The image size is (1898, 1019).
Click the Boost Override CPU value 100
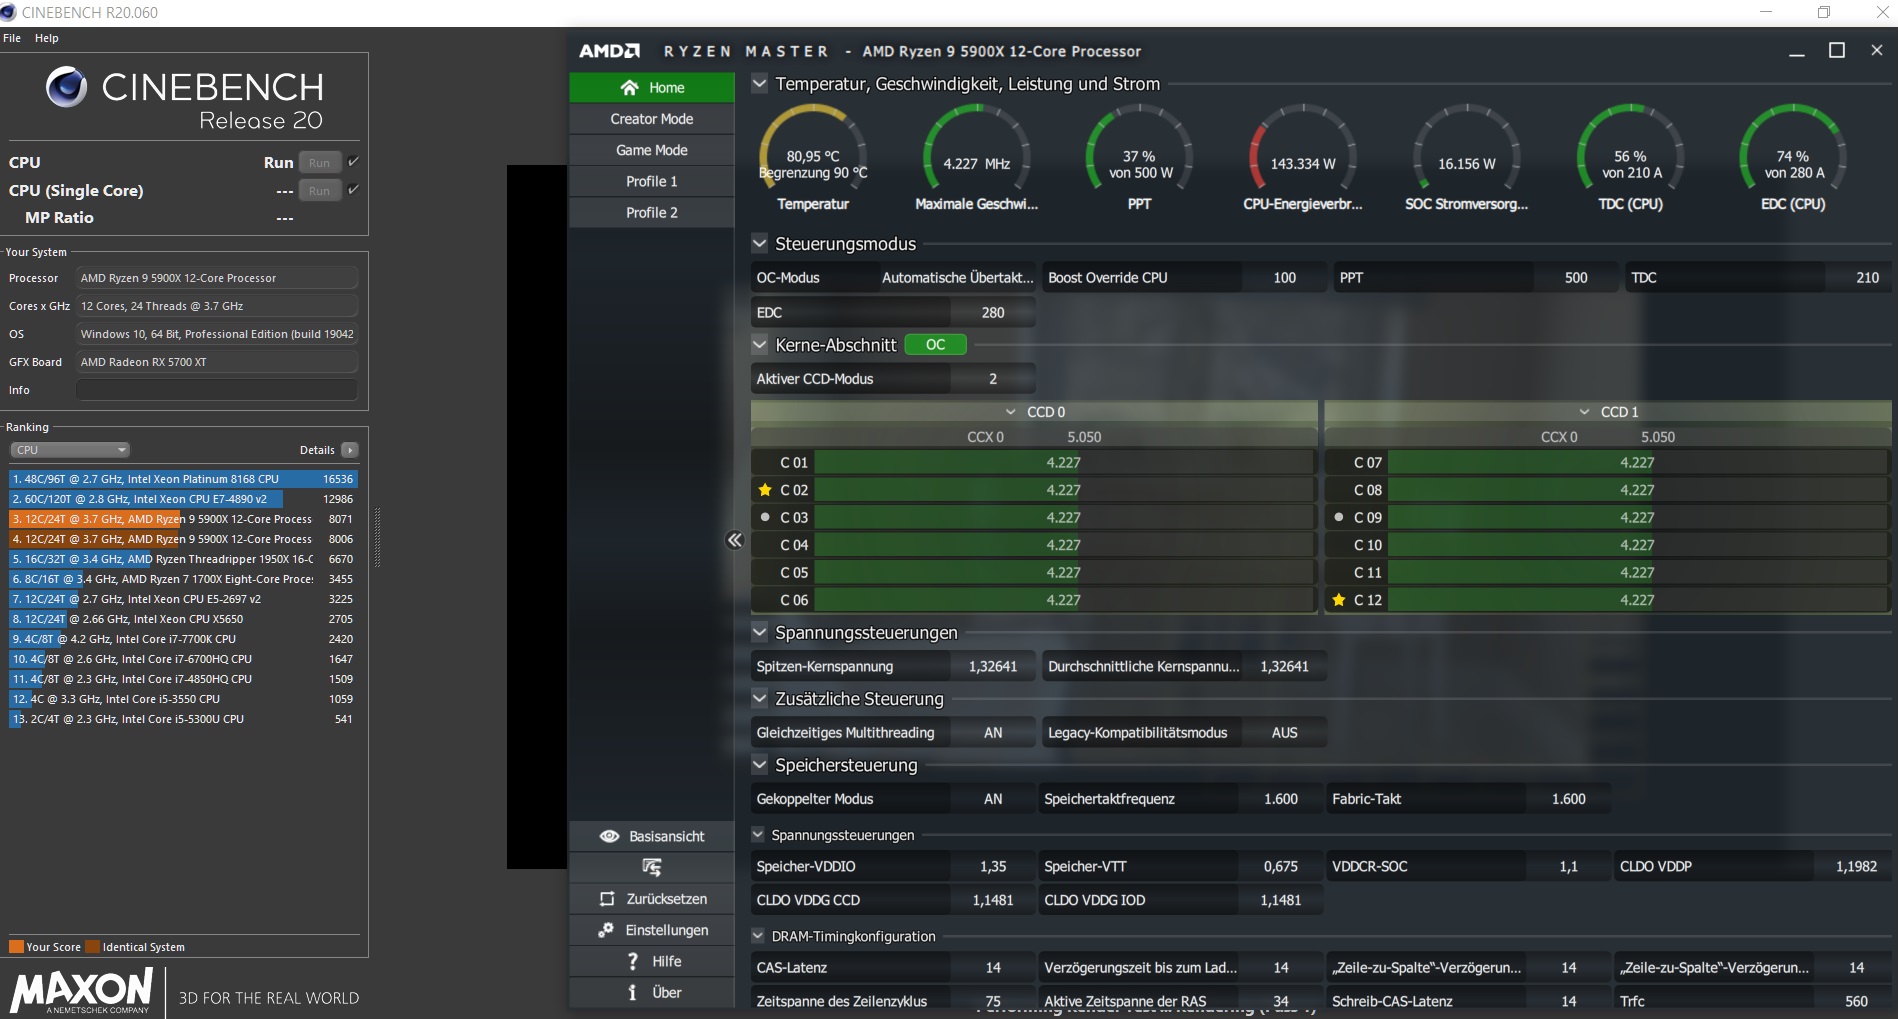point(1284,278)
